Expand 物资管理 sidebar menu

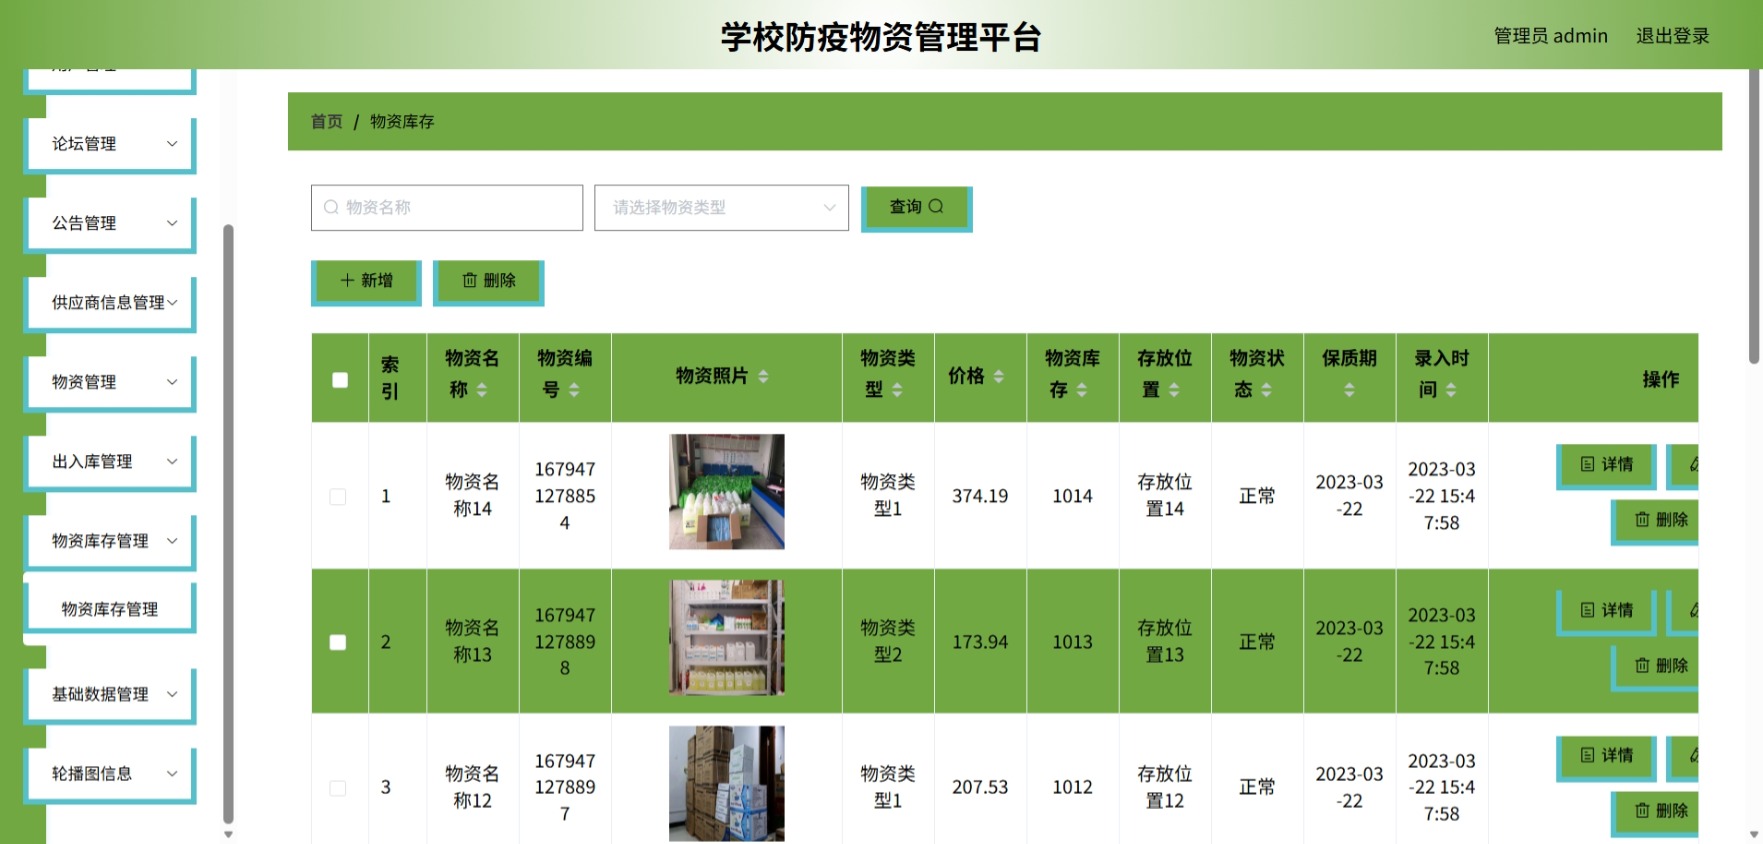click(x=110, y=382)
